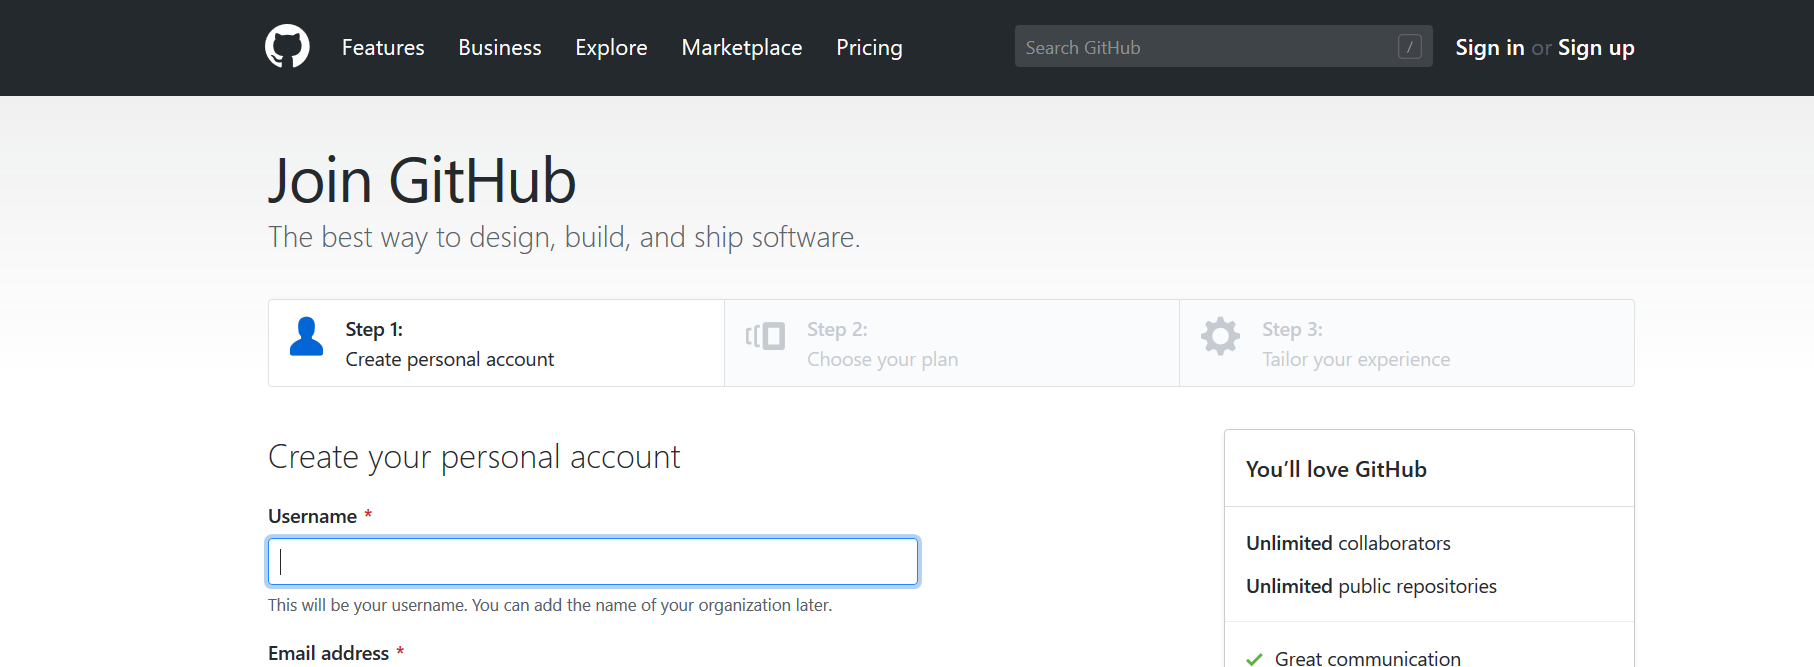1814x667 pixels.
Task: Click the Join GitHub heading
Action: pyautogui.click(x=422, y=181)
